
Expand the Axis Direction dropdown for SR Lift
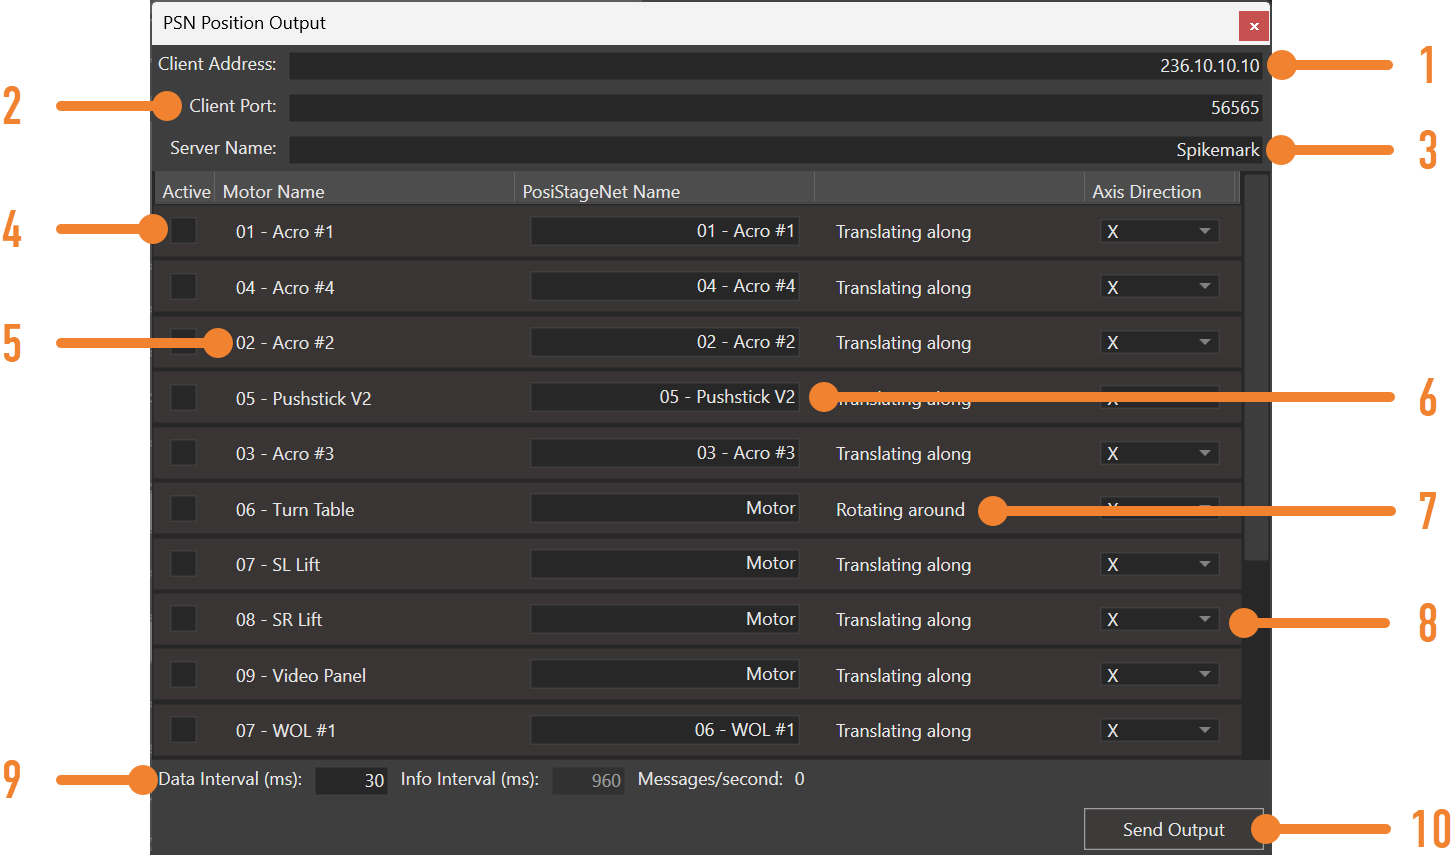point(1158,619)
